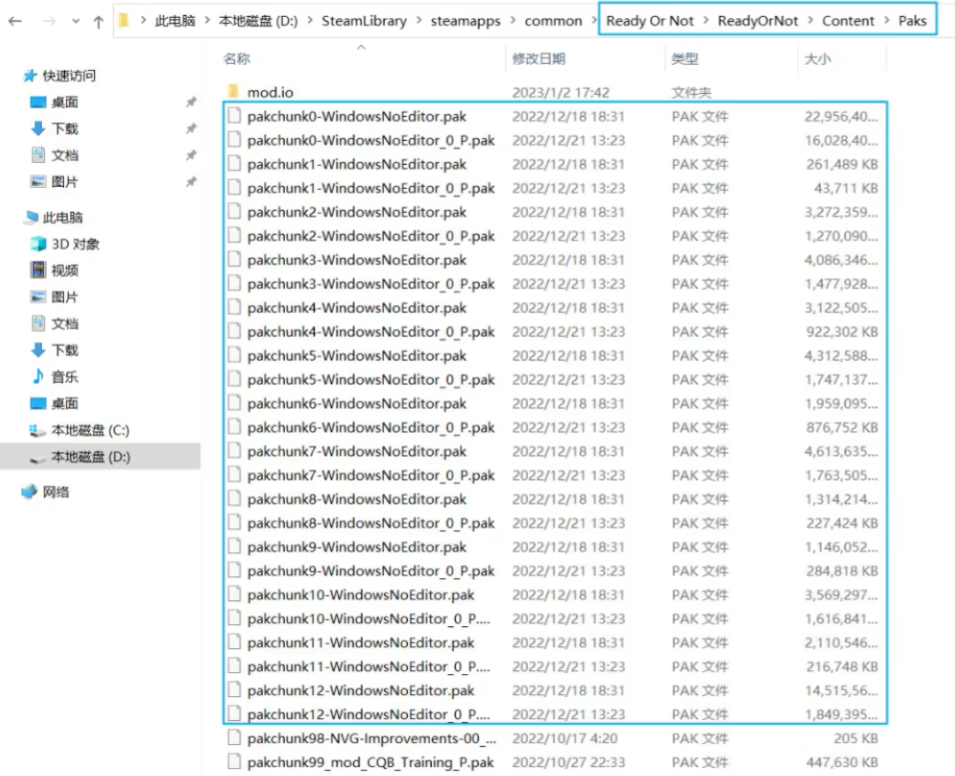Screen dimensions: 955x776
Task: Click pin icon next to quick access 文档
Action: click(x=191, y=155)
